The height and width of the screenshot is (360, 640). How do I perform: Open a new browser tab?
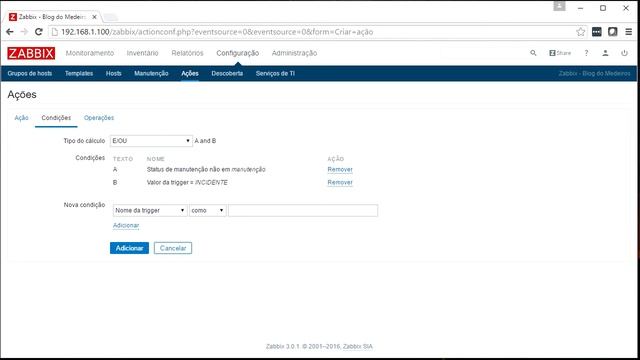click(110, 17)
